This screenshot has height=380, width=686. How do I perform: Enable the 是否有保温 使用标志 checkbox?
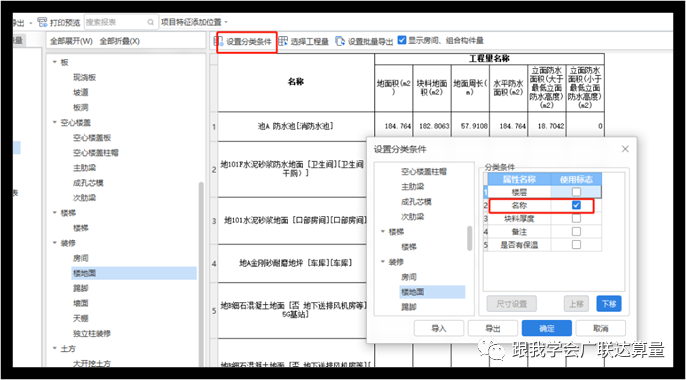point(576,244)
